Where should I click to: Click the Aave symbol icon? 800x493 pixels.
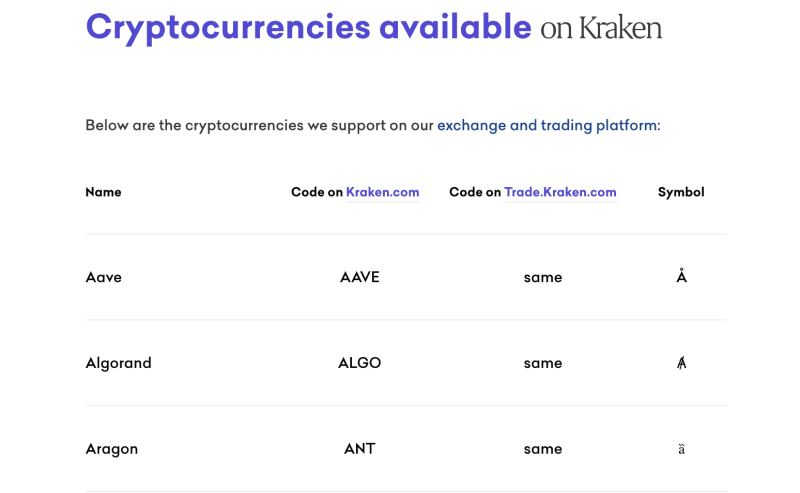pyautogui.click(x=681, y=276)
